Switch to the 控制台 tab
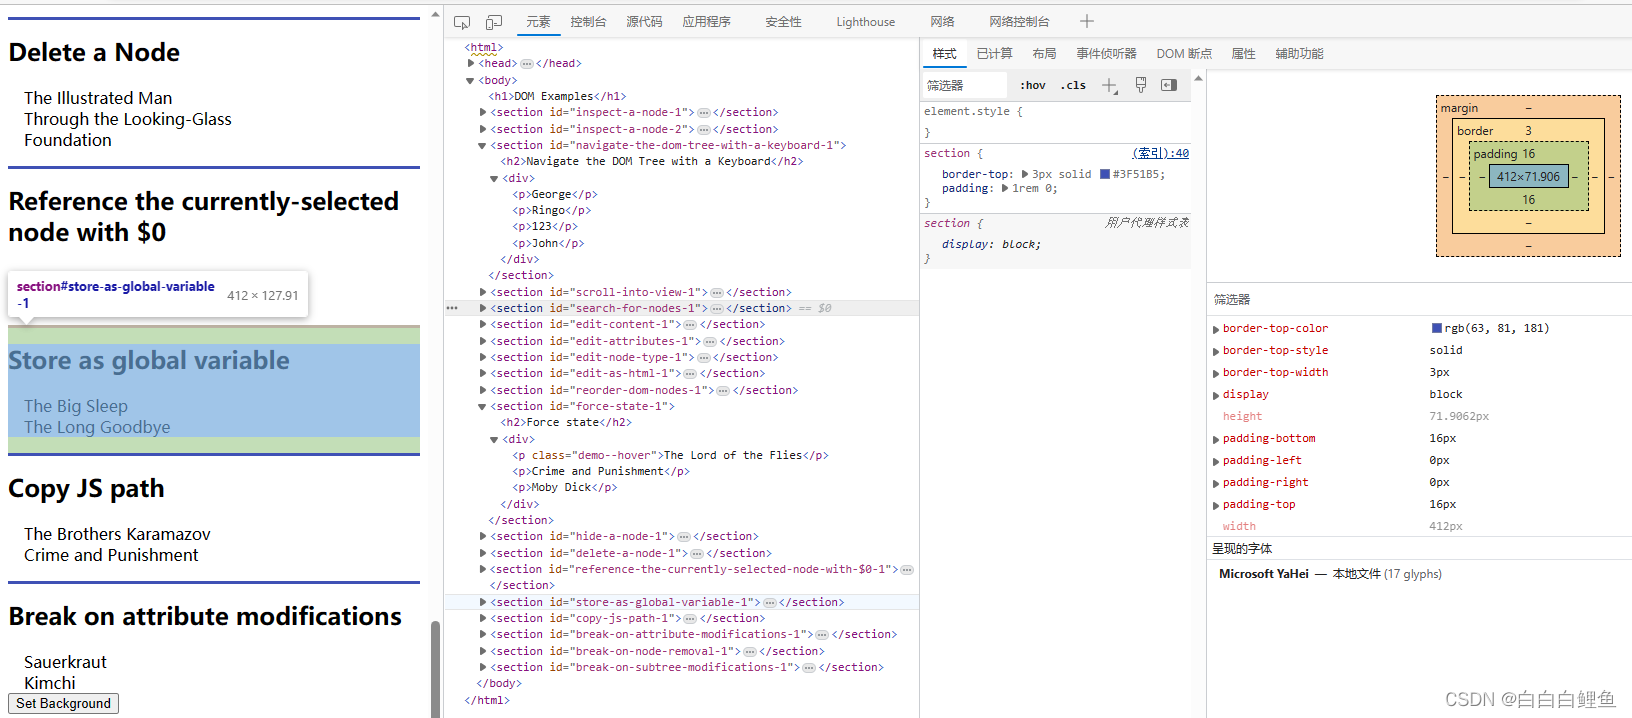The width and height of the screenshot is (1632, 718). [588, 22]
